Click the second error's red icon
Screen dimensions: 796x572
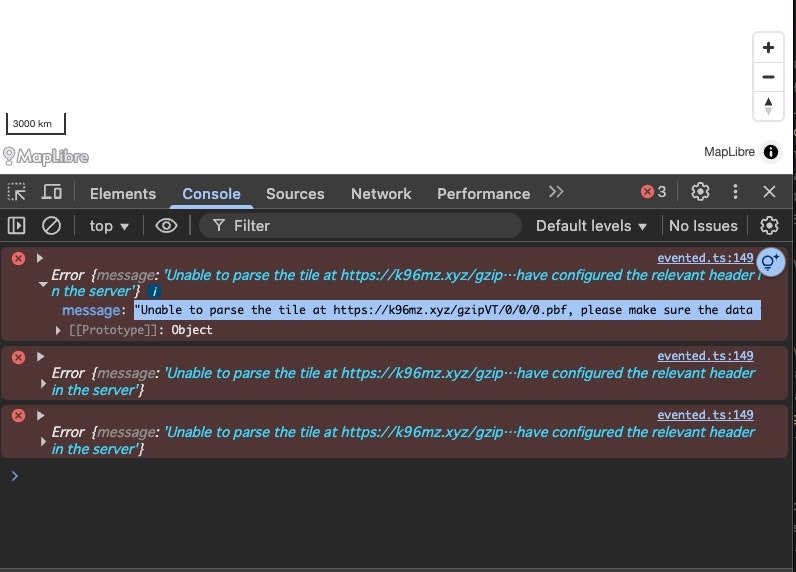[x=18, y=357]
